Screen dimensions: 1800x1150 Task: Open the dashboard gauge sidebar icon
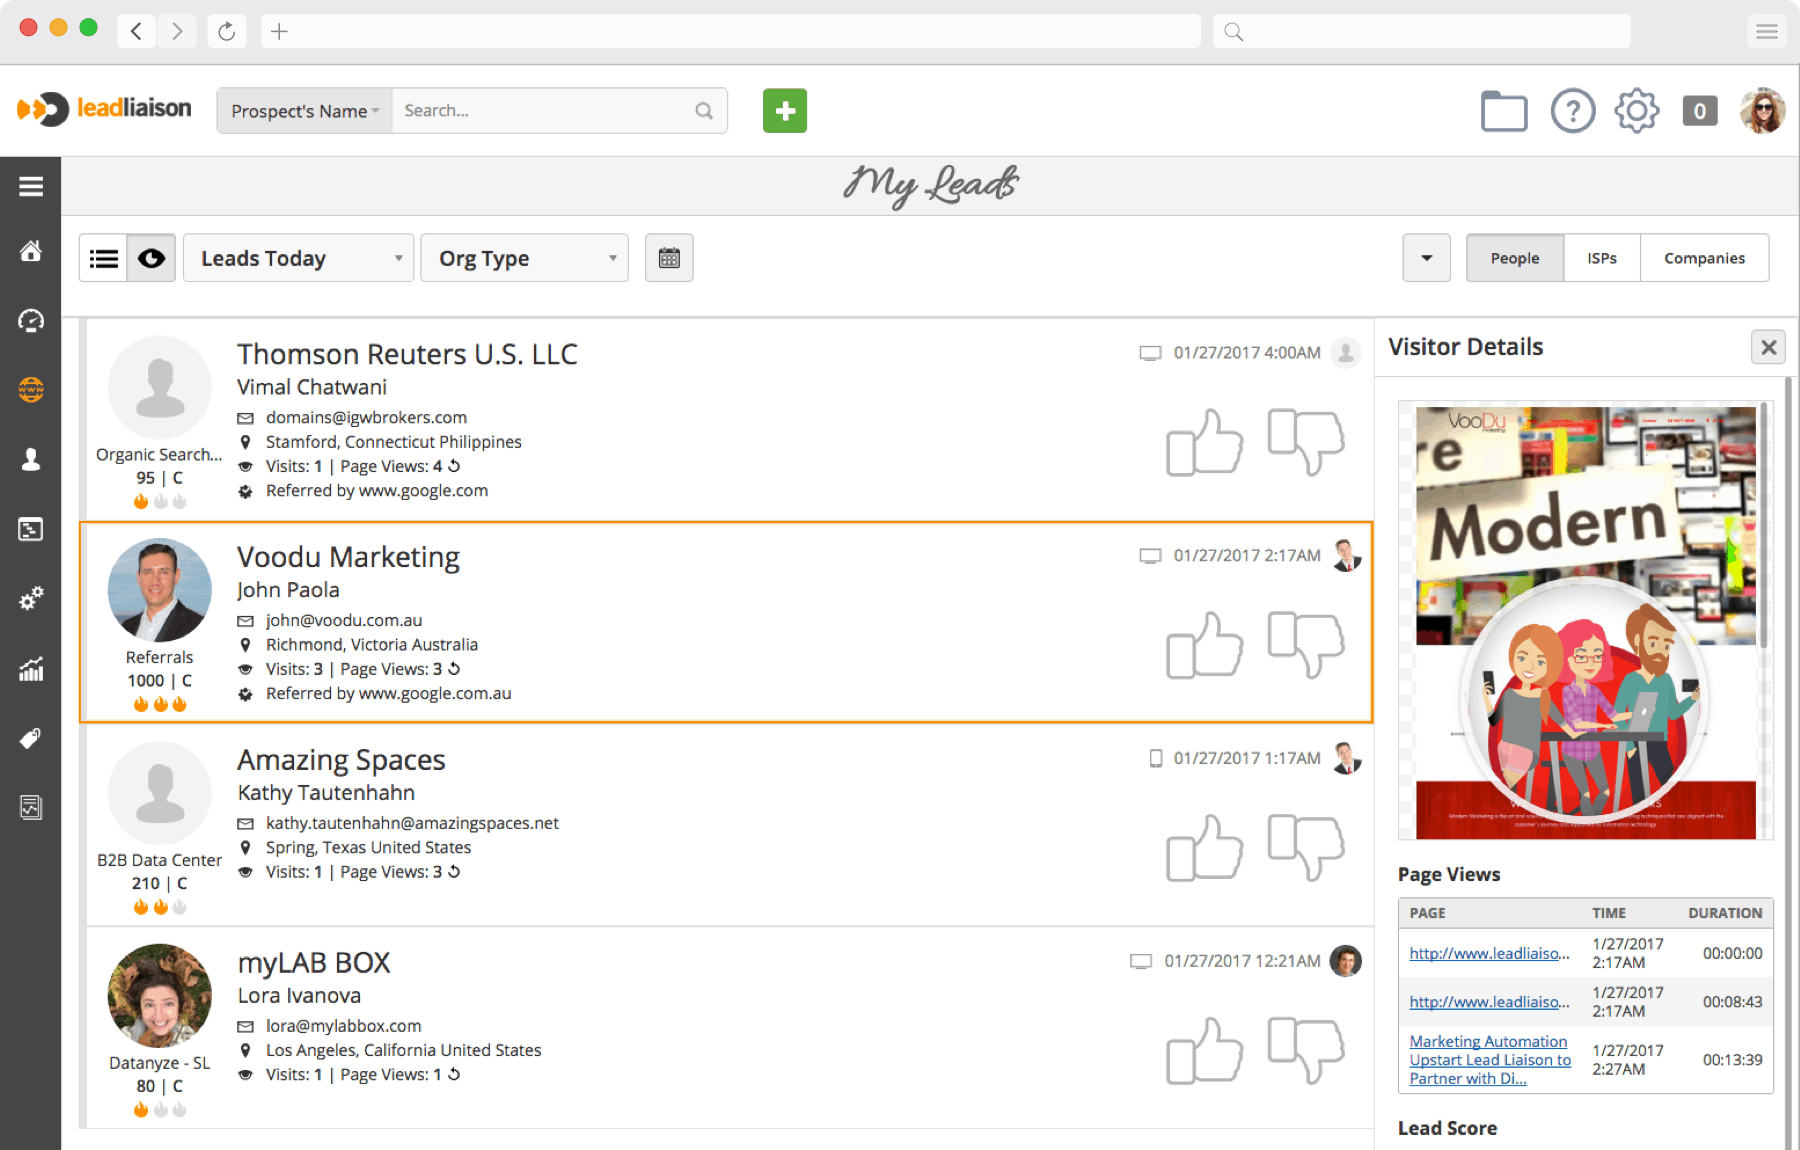[31, 320]
